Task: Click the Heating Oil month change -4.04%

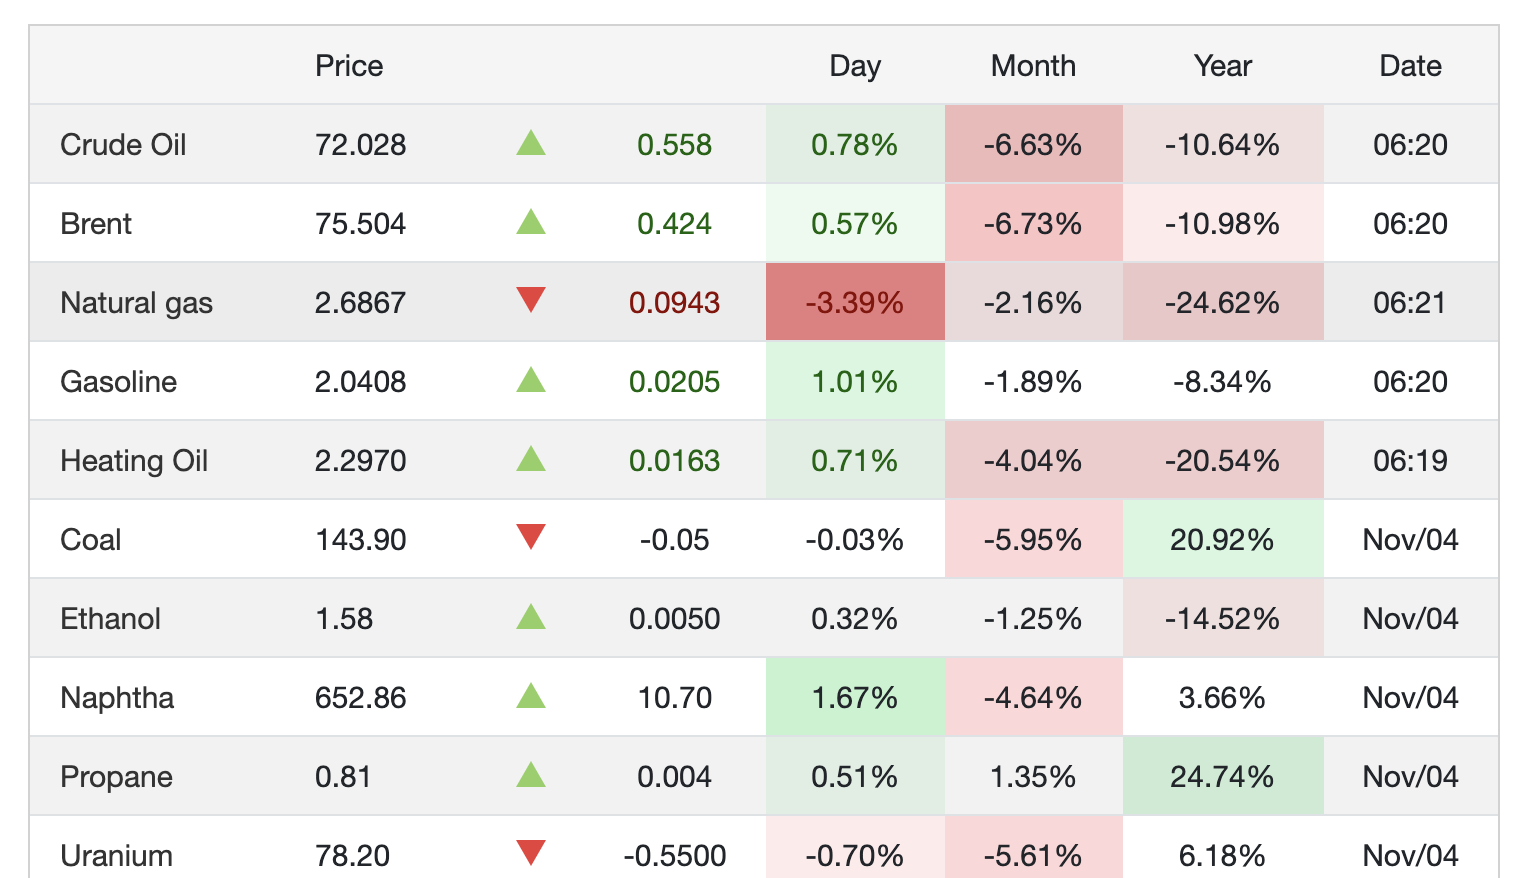Action: (1033, 461)
